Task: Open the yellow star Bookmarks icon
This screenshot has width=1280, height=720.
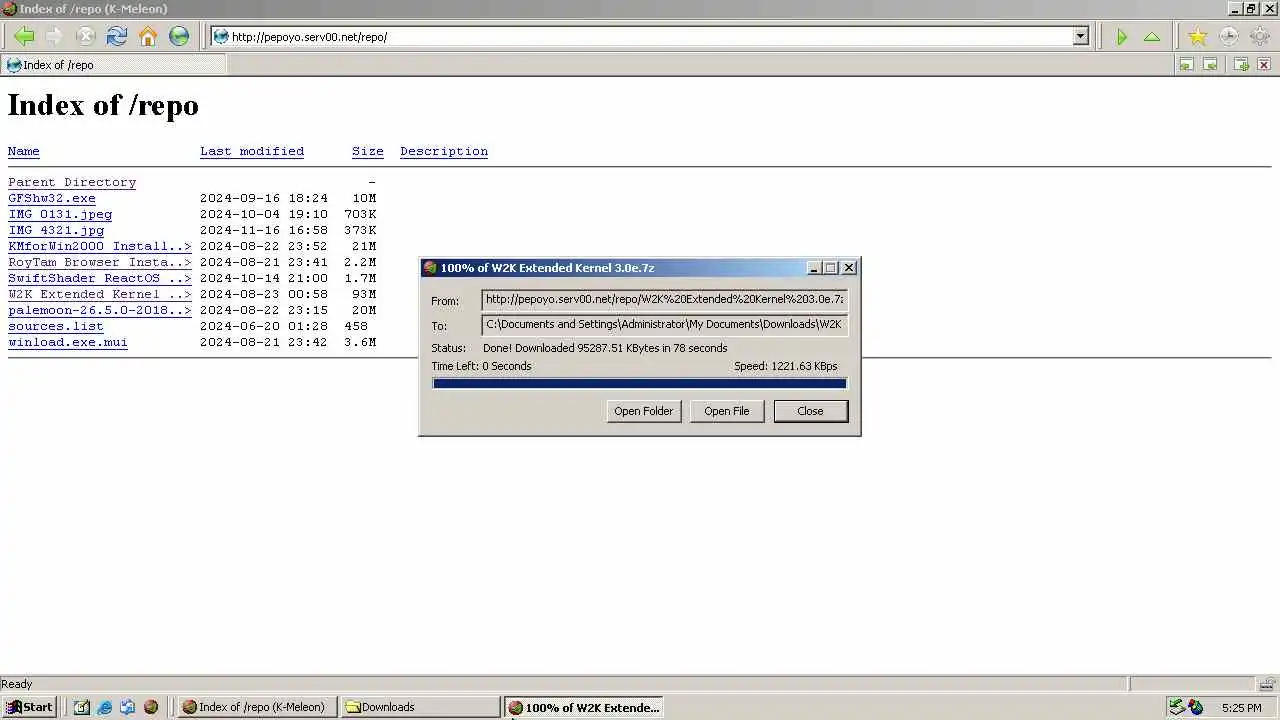Action: (x=1197, y=37)
